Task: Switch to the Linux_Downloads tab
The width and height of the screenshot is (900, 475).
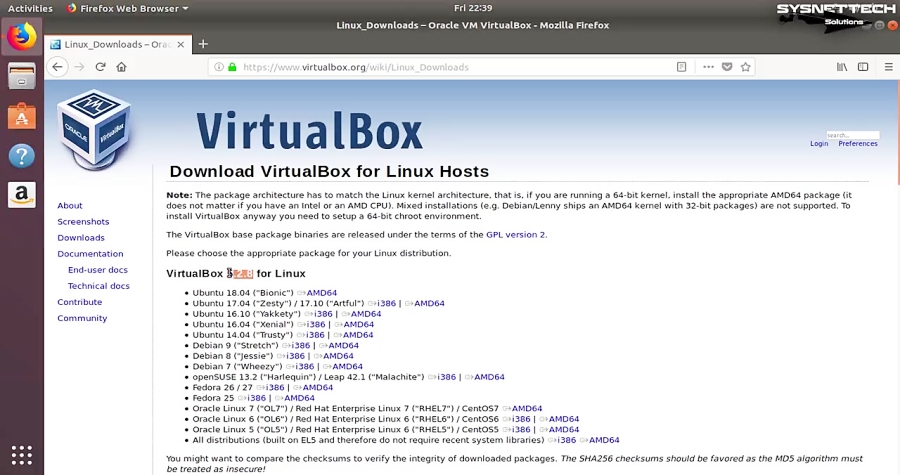Action: pyautogui.click(x=115, y=44)
